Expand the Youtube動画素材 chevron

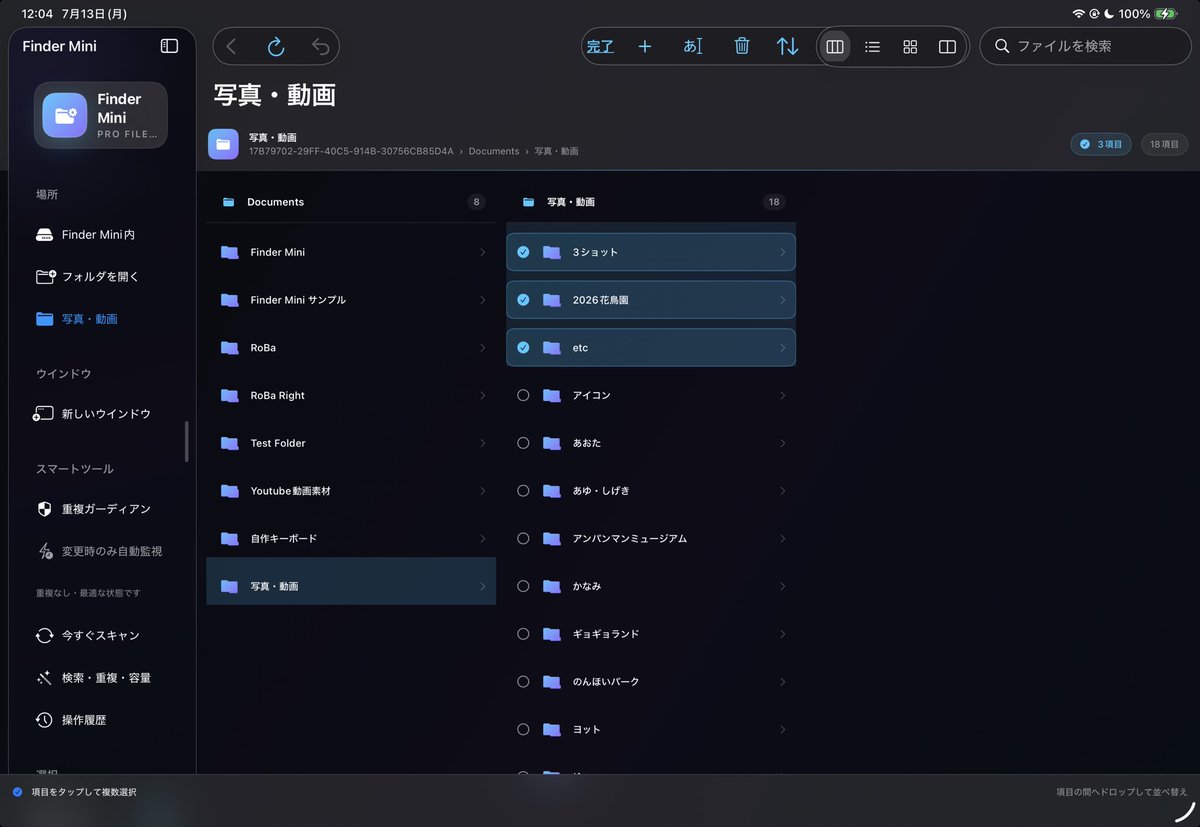pos(482,491)
